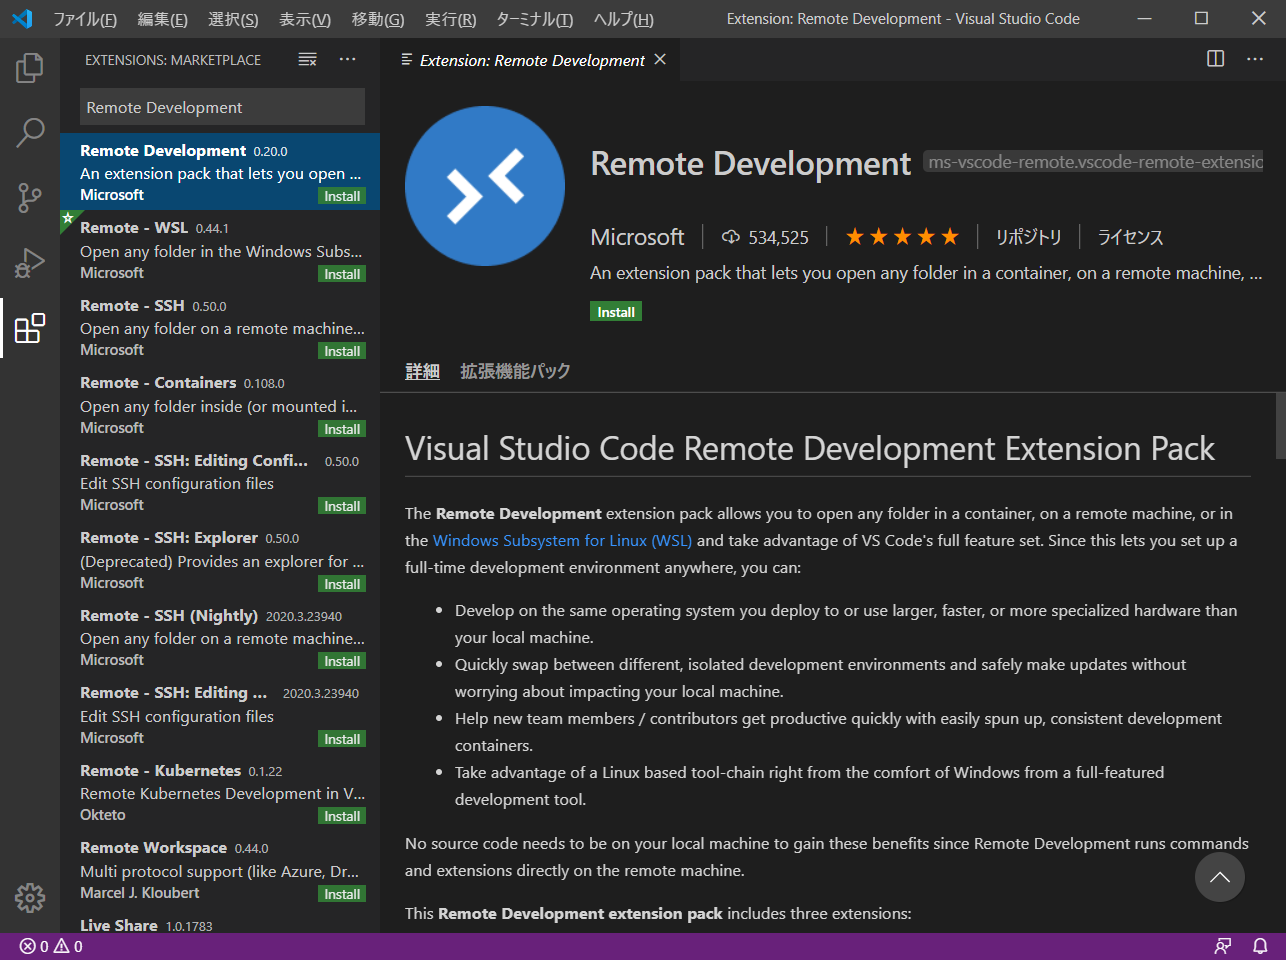Open the ターミナル menu
The height and width of the screenshot is (960, 1286).
(534, 19)
